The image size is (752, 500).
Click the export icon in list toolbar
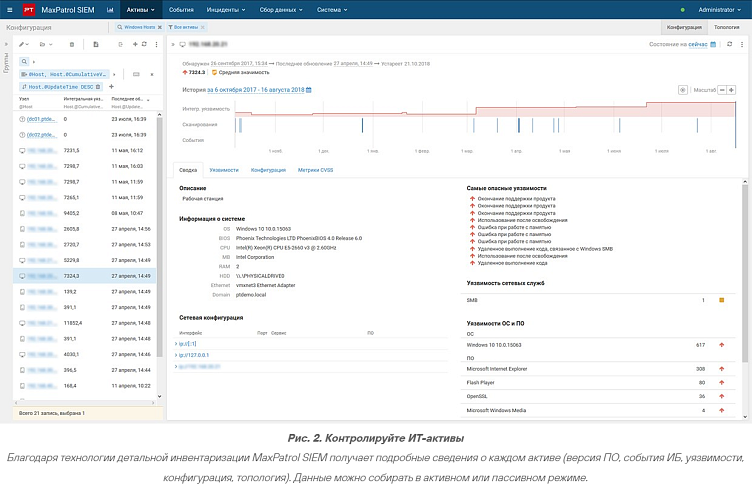(120, 44)
